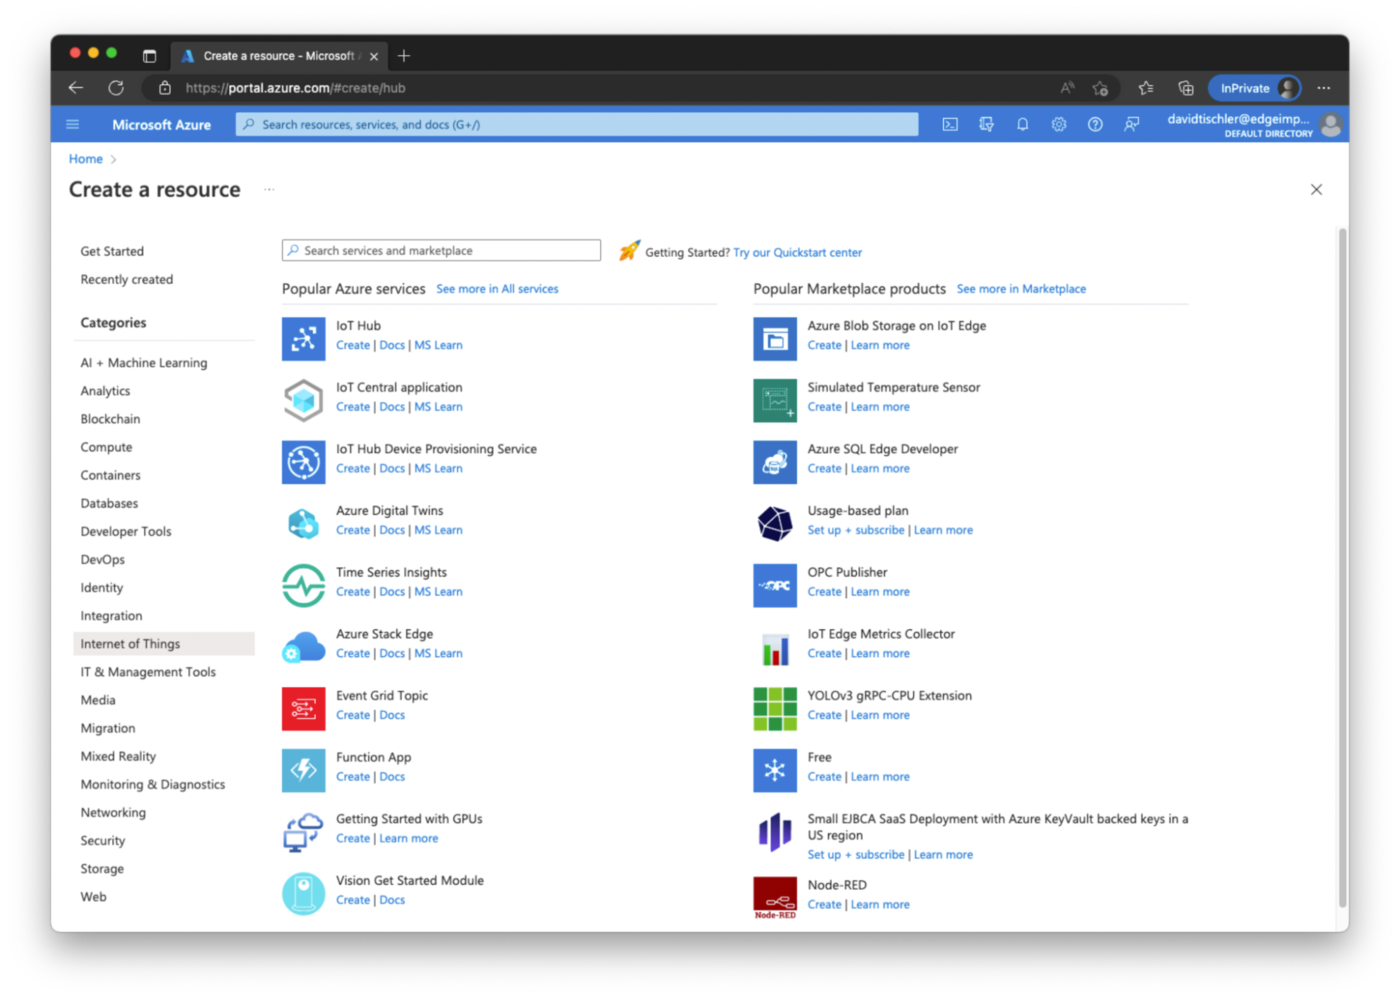1400x1000 pixels.
Task: Select Recently created in the sidebar
Action: [x=127, y=279]
